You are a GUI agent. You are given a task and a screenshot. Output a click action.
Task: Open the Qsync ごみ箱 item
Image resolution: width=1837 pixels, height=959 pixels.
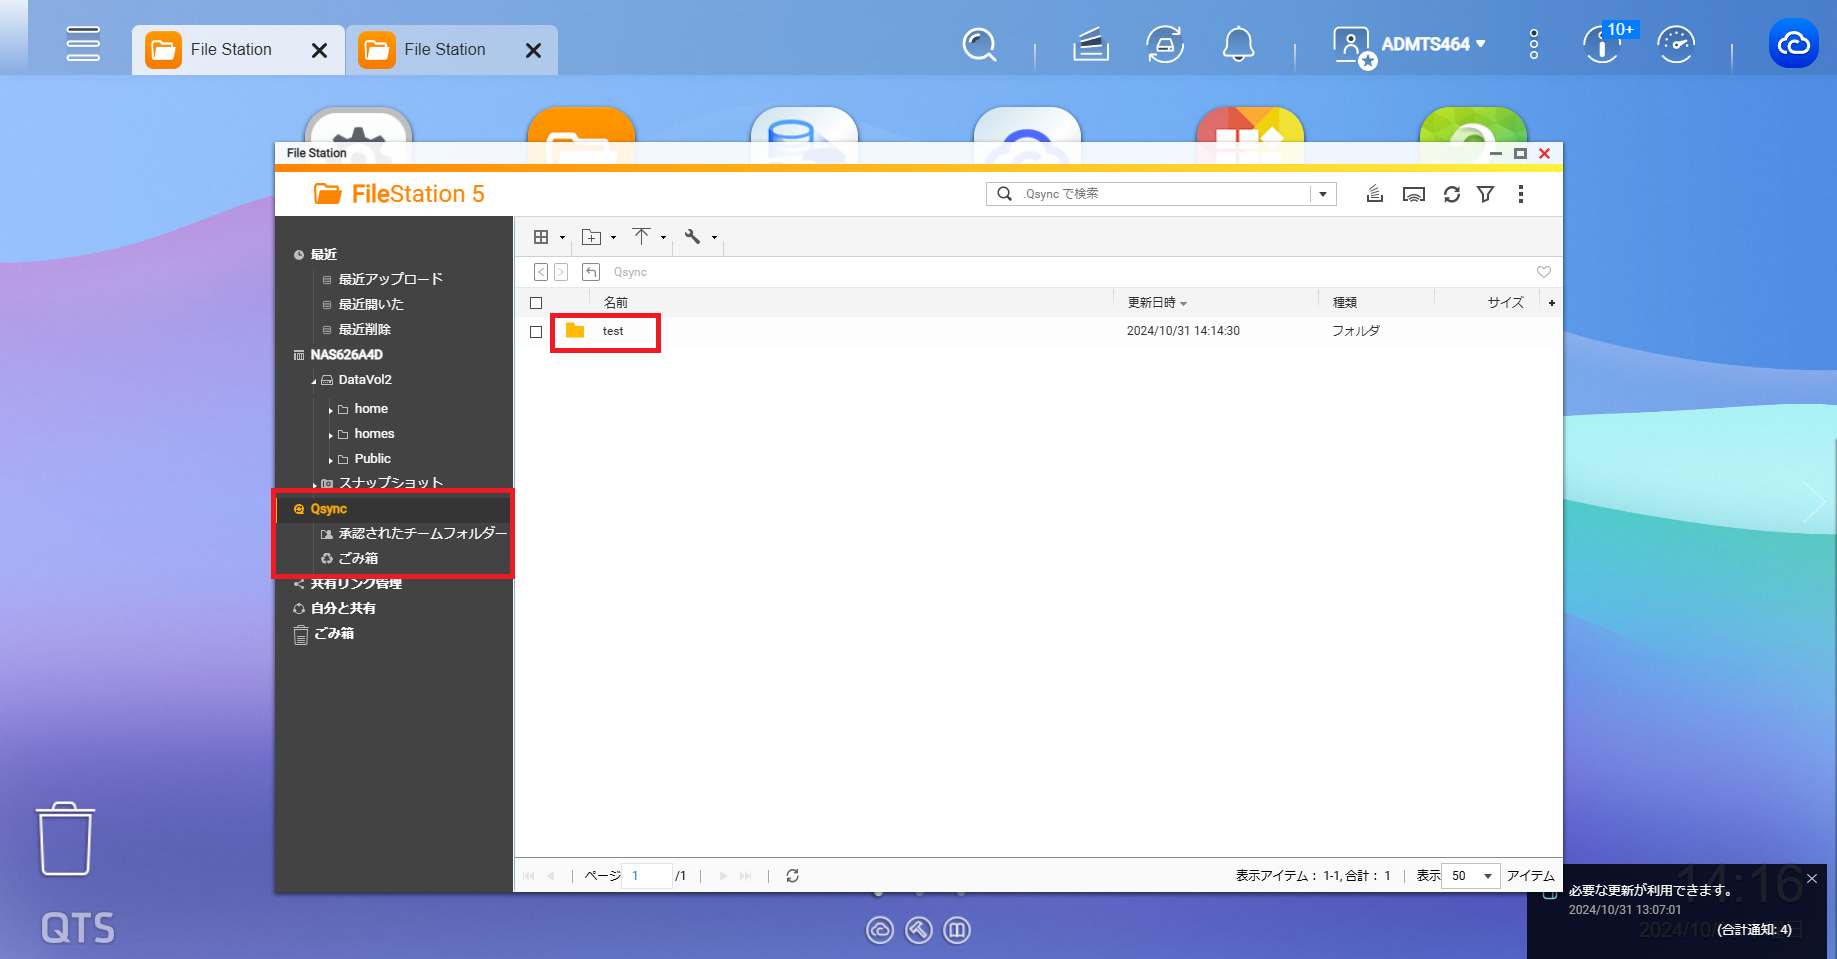click(358, 559)
